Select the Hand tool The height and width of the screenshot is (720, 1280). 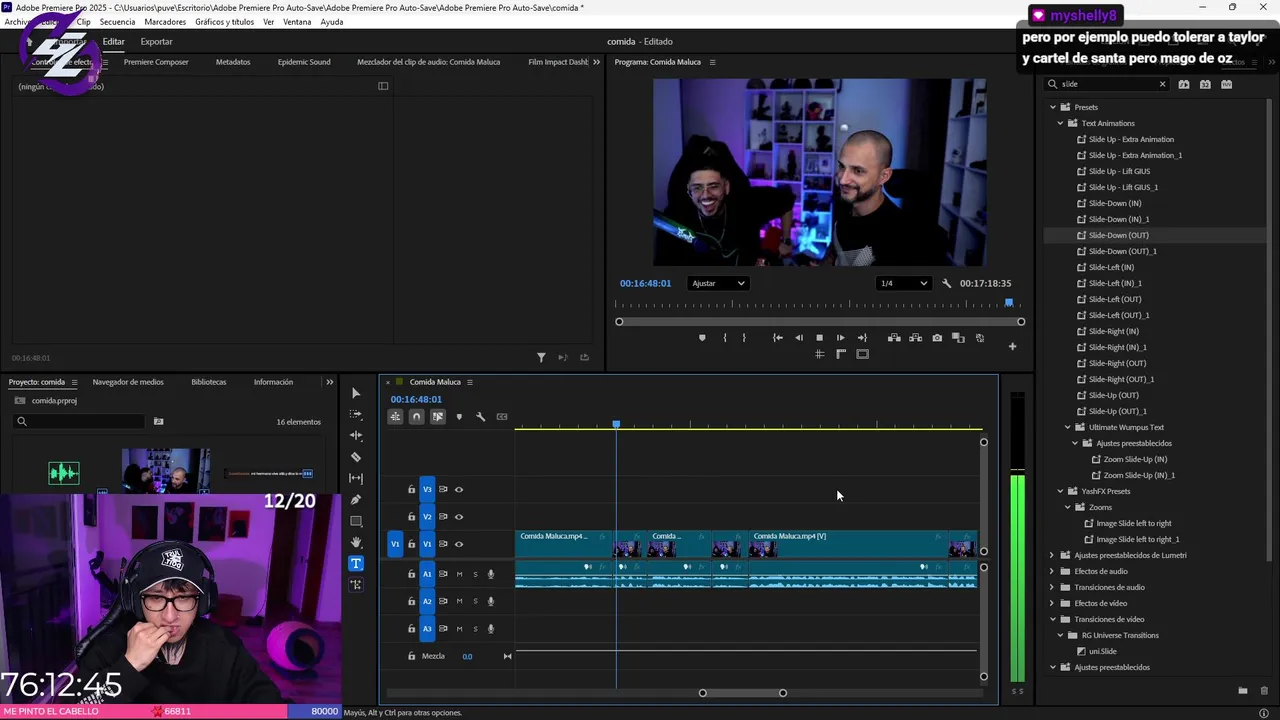tap(356, 542)
